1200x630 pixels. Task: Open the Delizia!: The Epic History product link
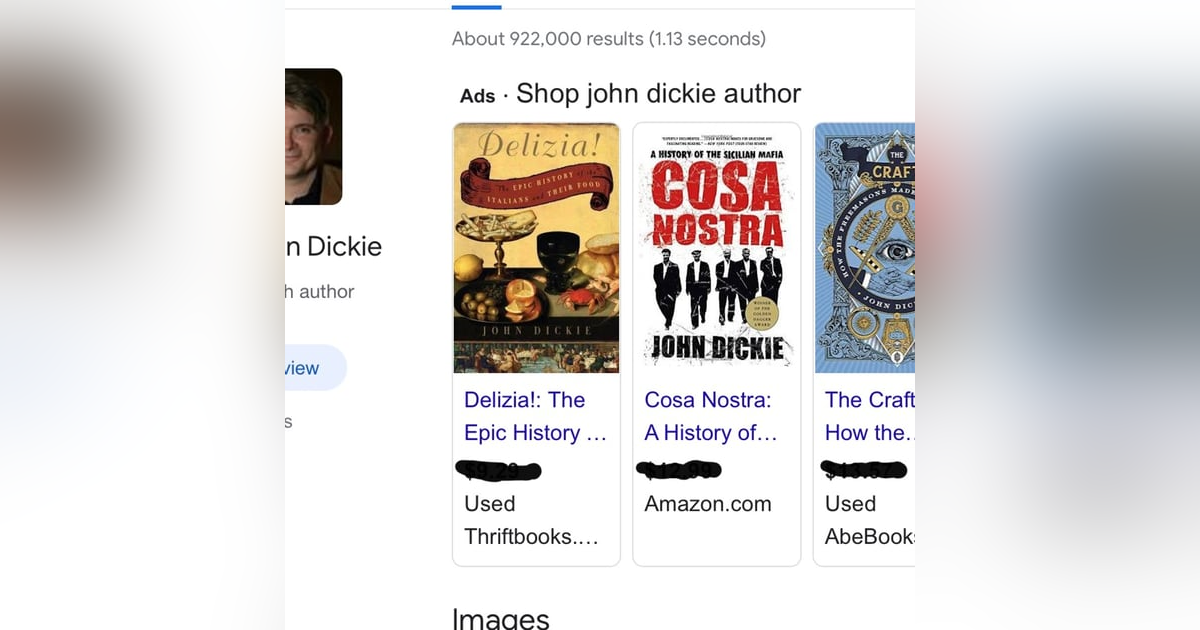tap(535, 416)
